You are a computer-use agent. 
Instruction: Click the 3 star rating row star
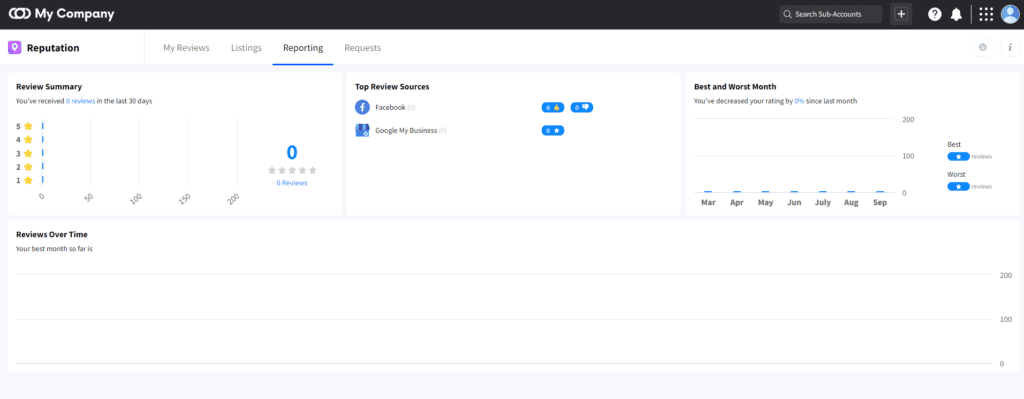pyautogui.click(x=28, y=153)
